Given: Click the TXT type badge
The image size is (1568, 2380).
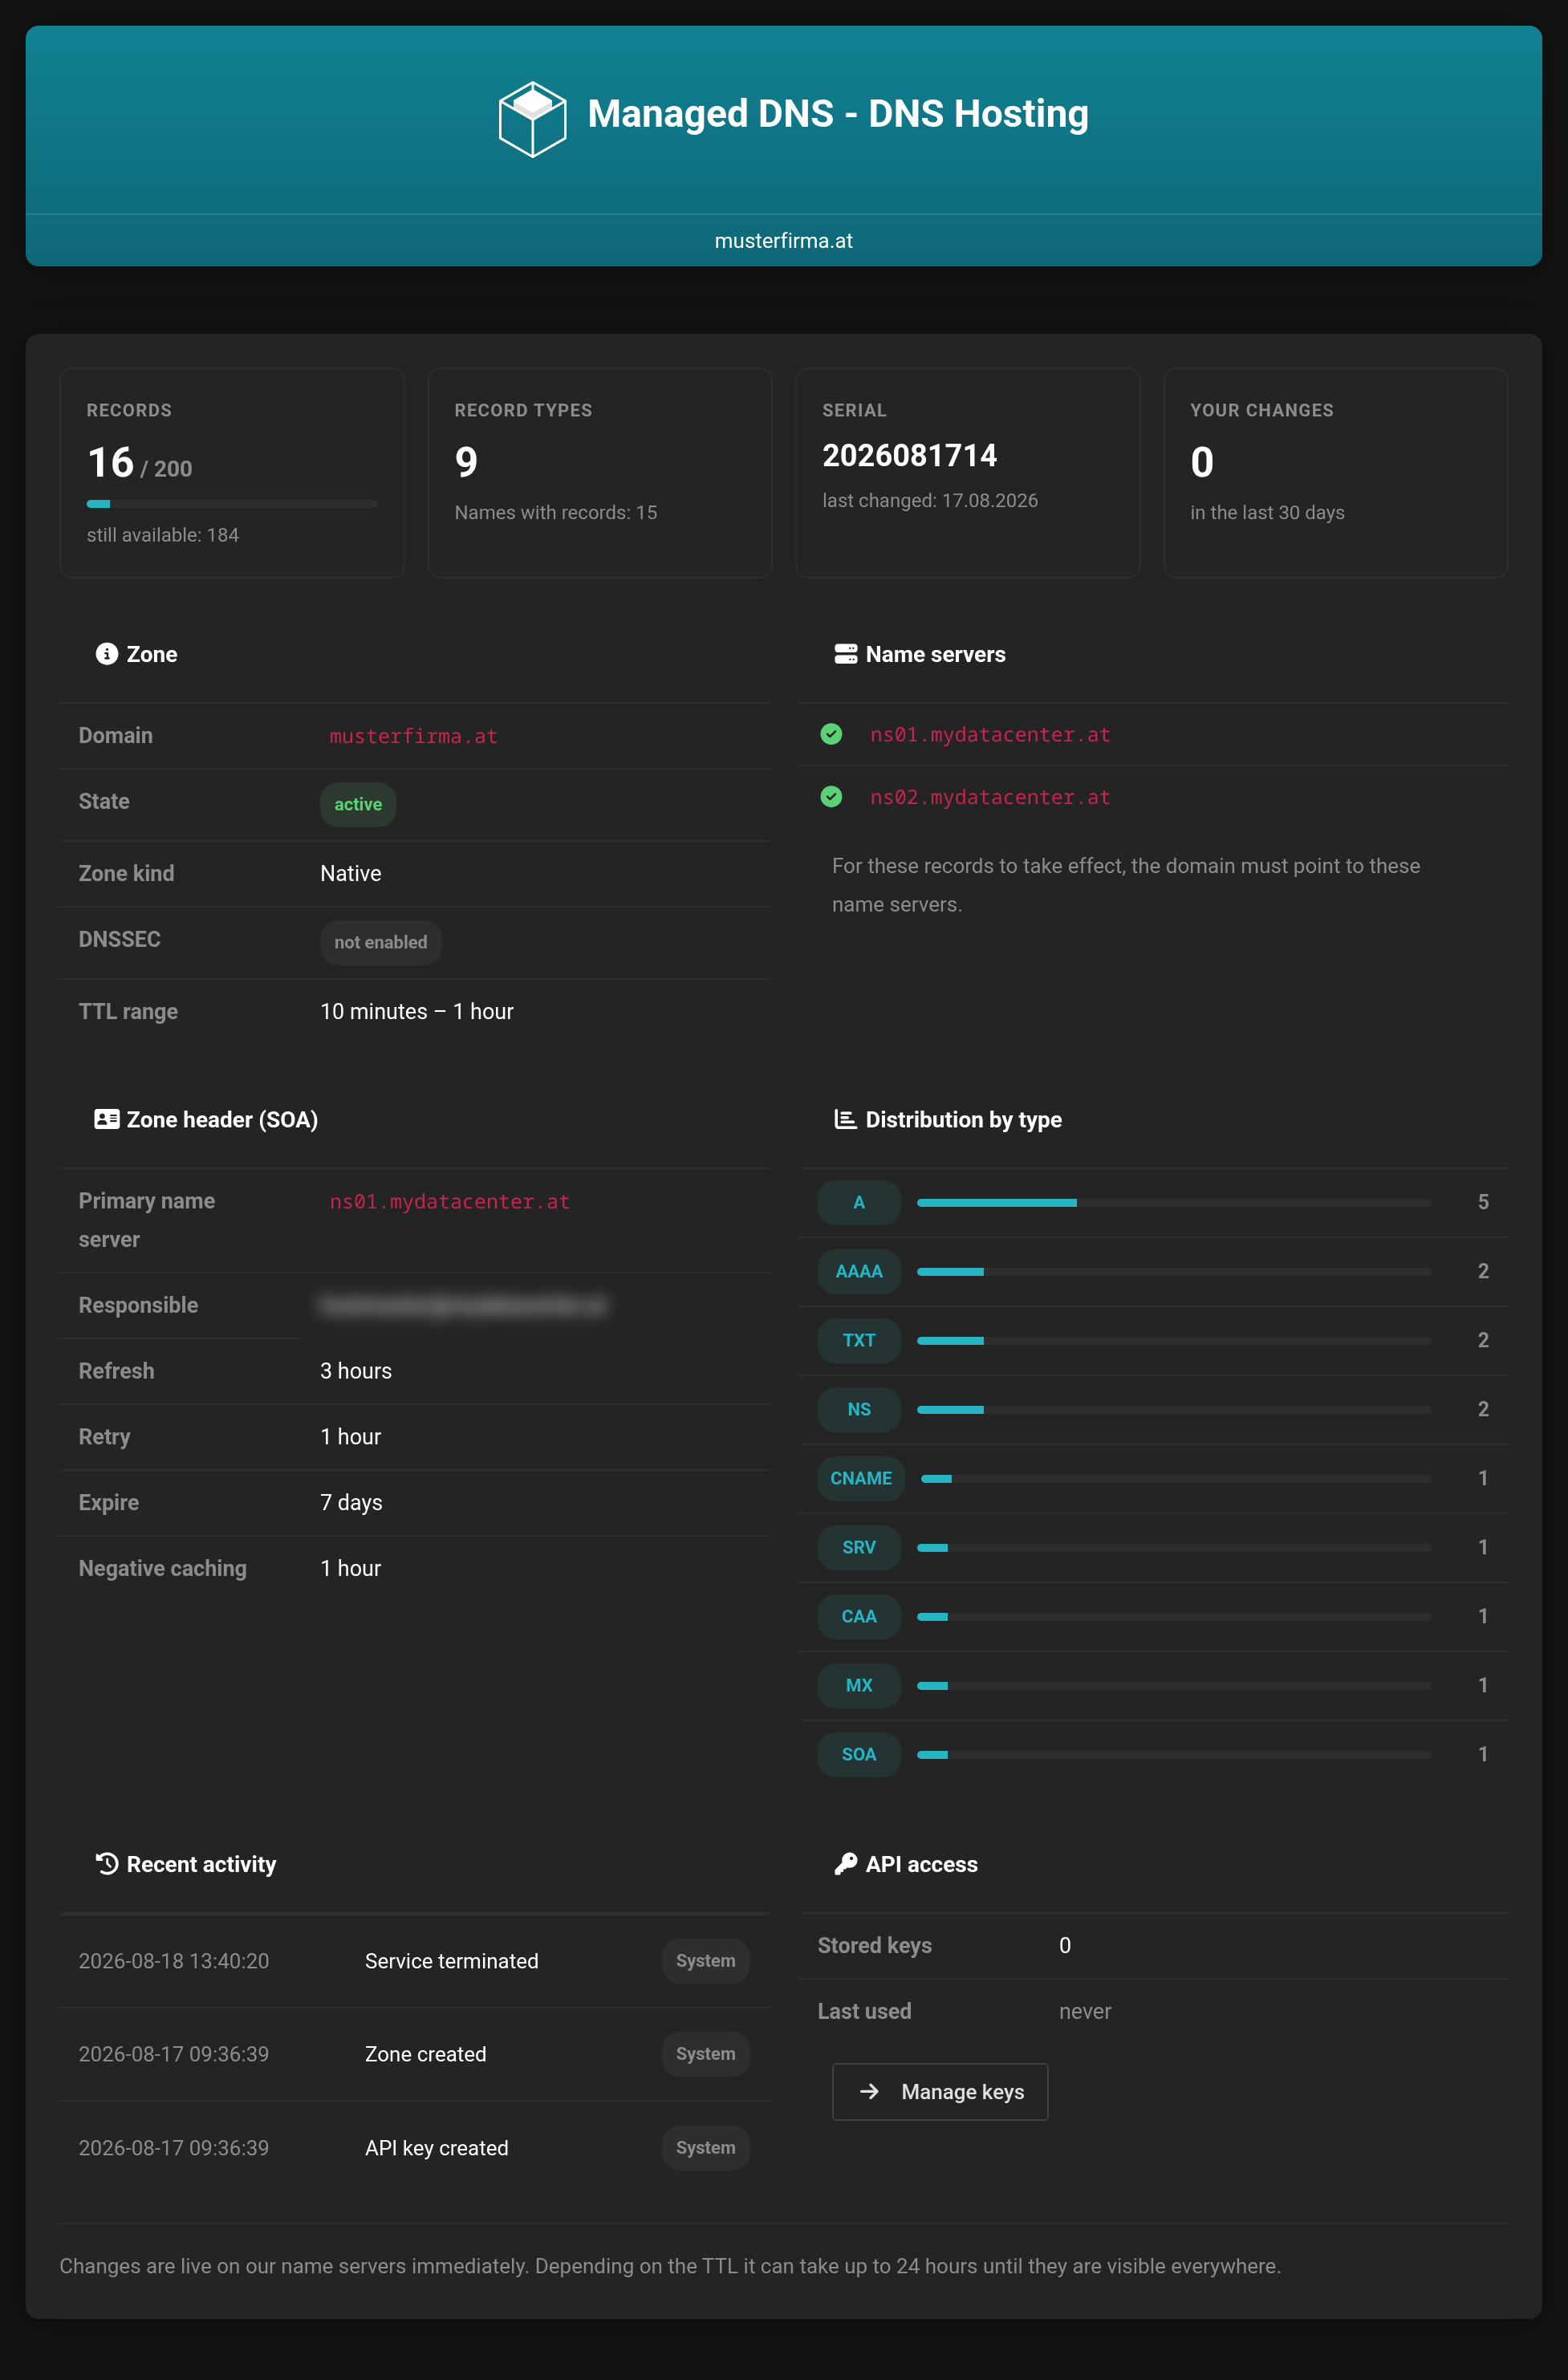Looking at the screenshot, I should [859, 1340].
